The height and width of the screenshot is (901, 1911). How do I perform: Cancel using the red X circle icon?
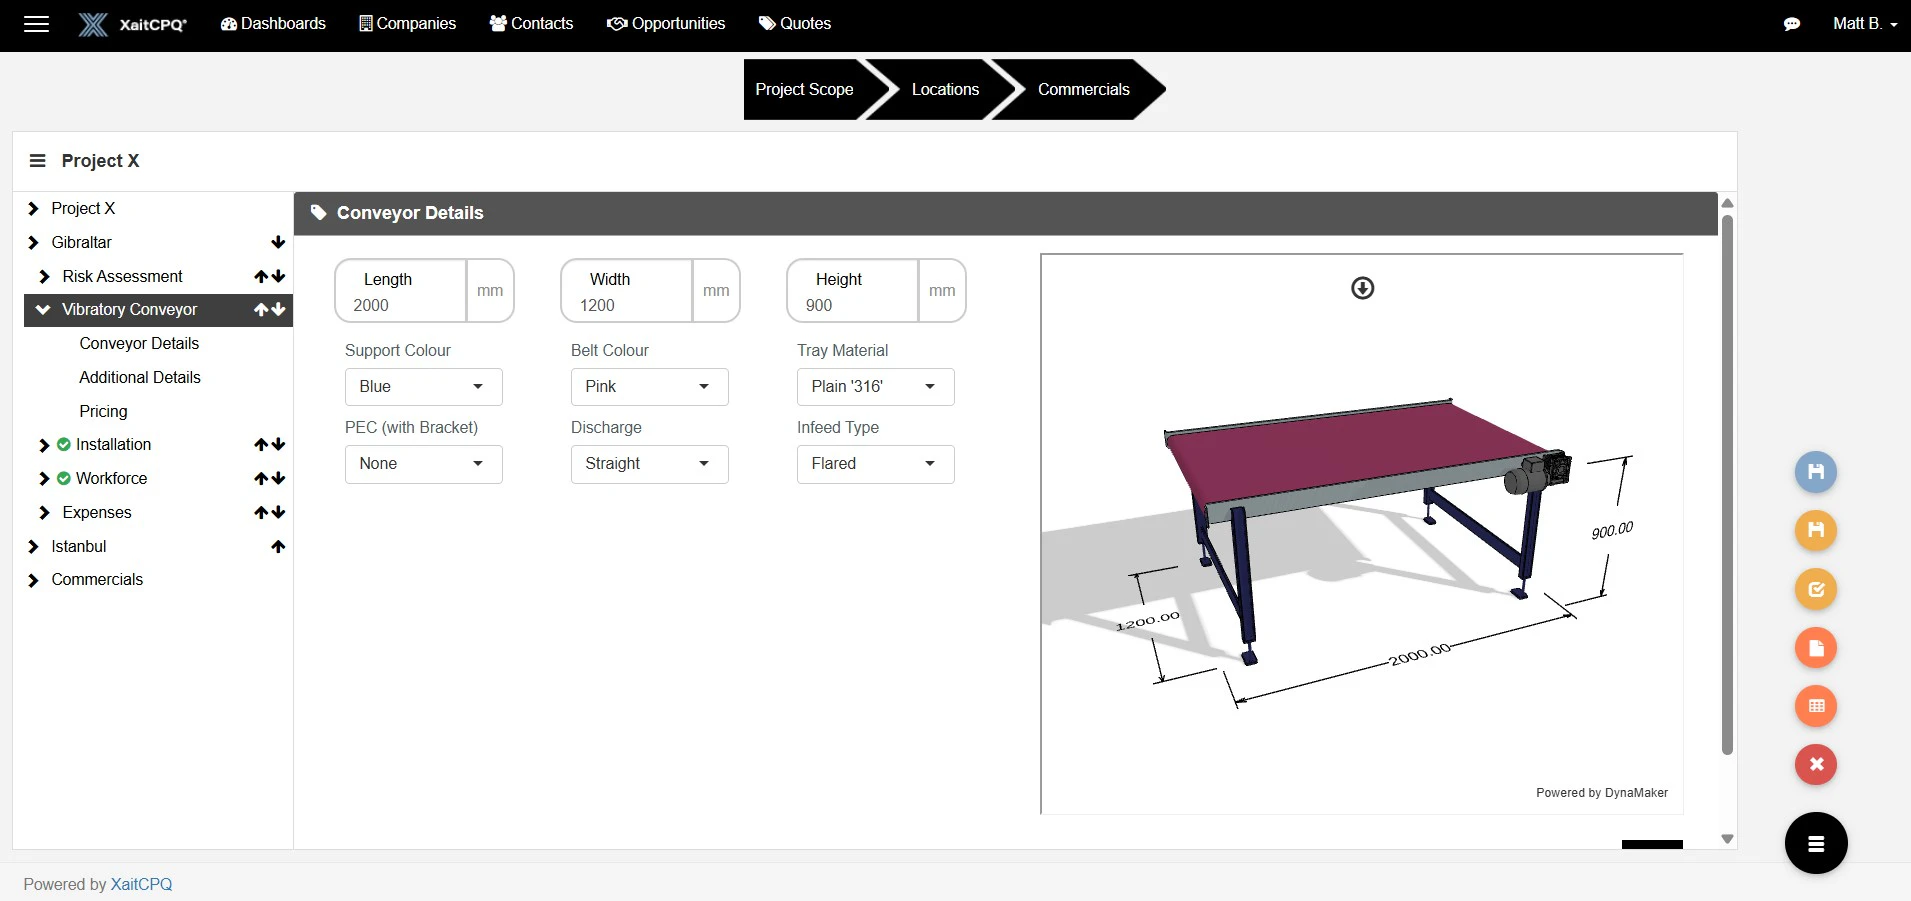pyautogui.click(x=1817, y=764)
